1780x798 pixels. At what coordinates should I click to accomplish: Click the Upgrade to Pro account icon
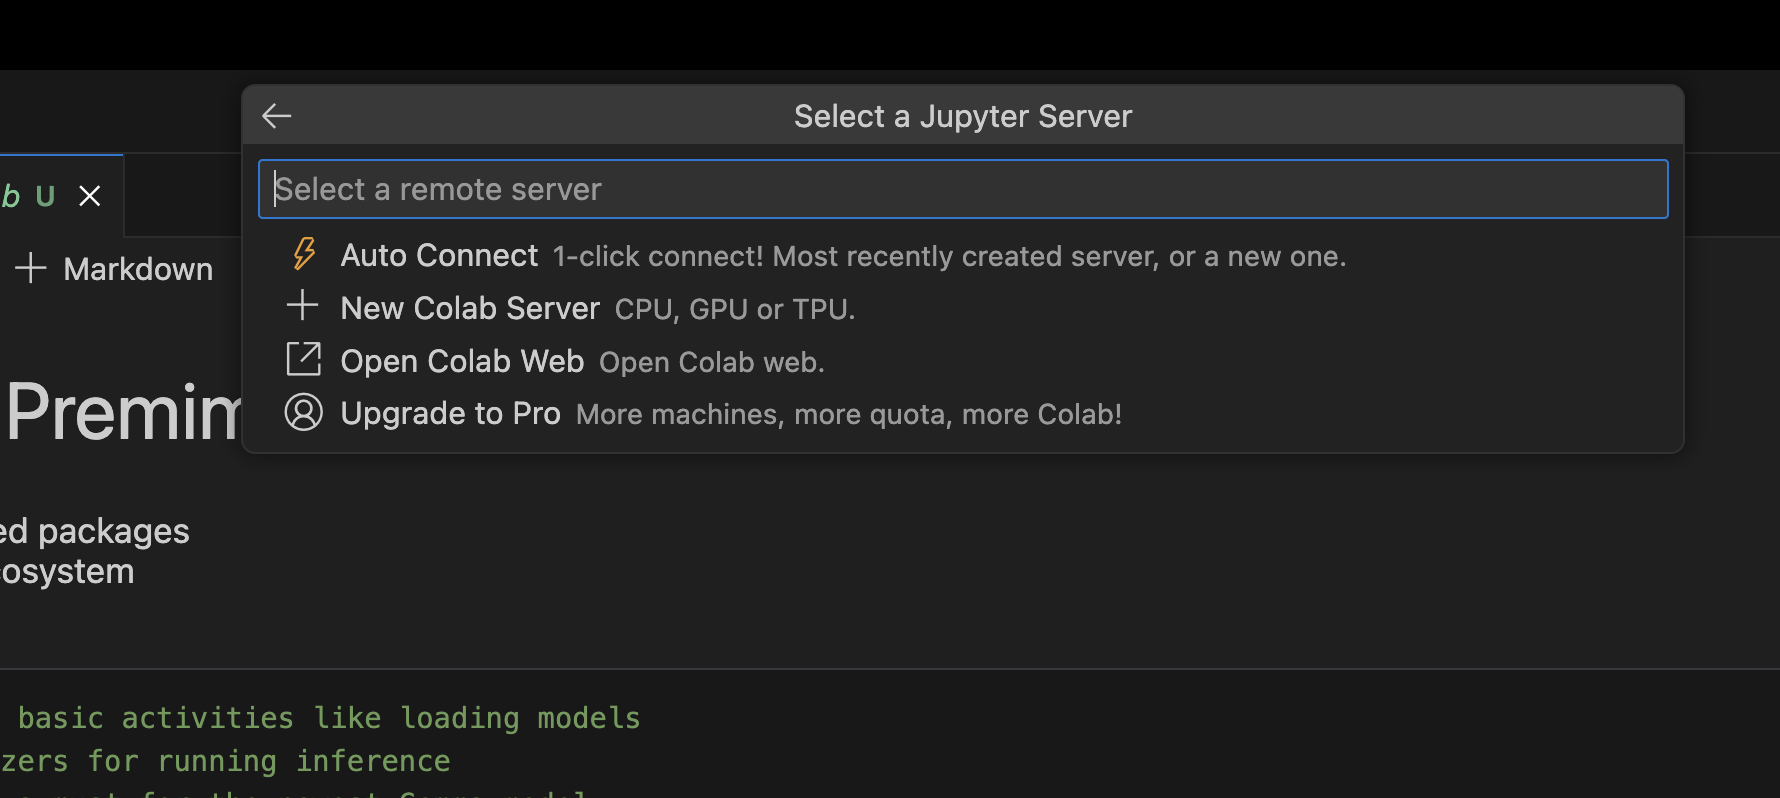(x=303, y=412)
